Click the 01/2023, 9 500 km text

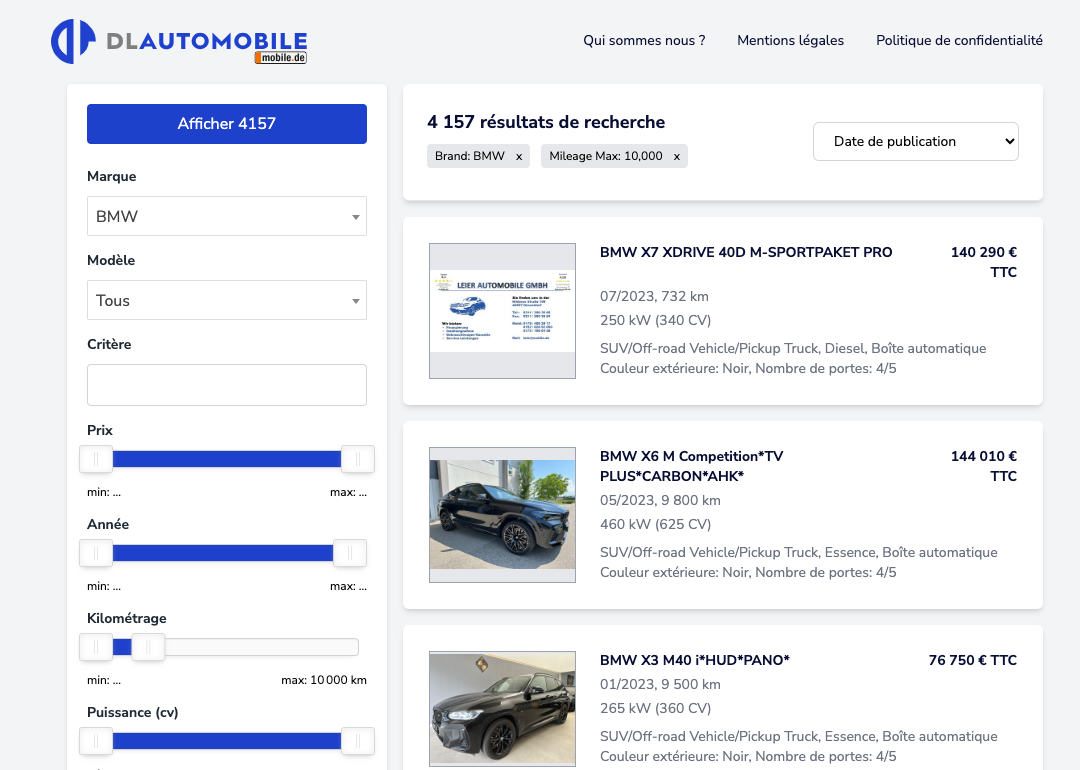661,684
